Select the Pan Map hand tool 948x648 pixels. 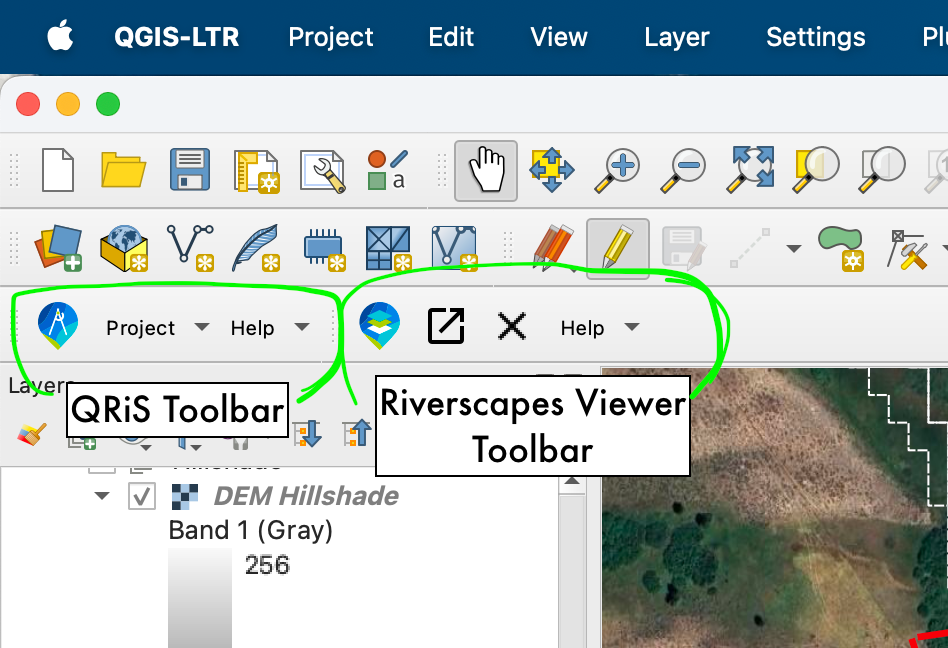[x=486, y=170]
